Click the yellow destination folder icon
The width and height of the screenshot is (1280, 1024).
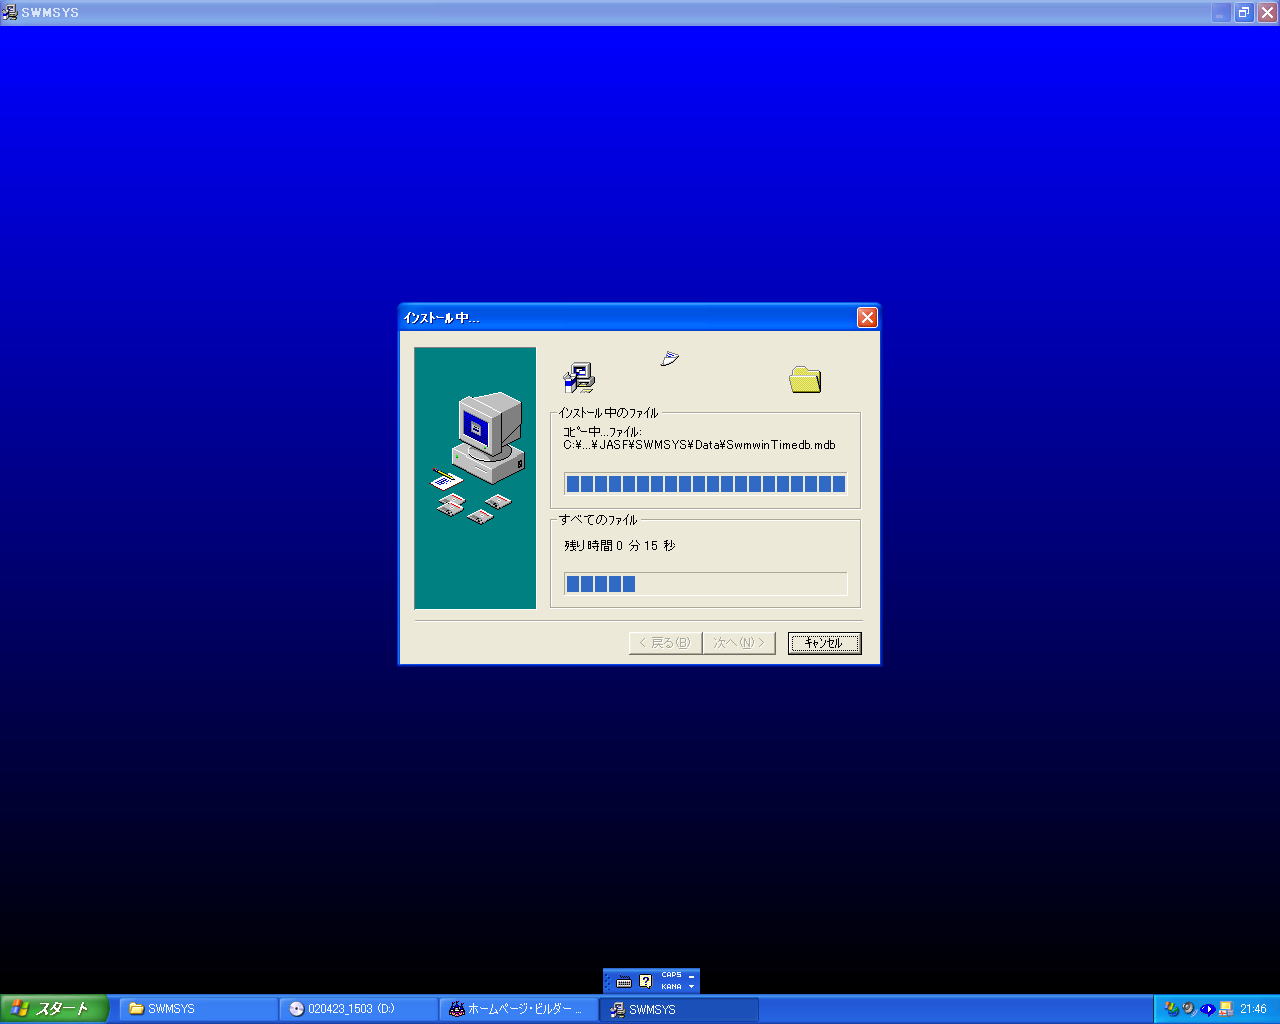805,379
